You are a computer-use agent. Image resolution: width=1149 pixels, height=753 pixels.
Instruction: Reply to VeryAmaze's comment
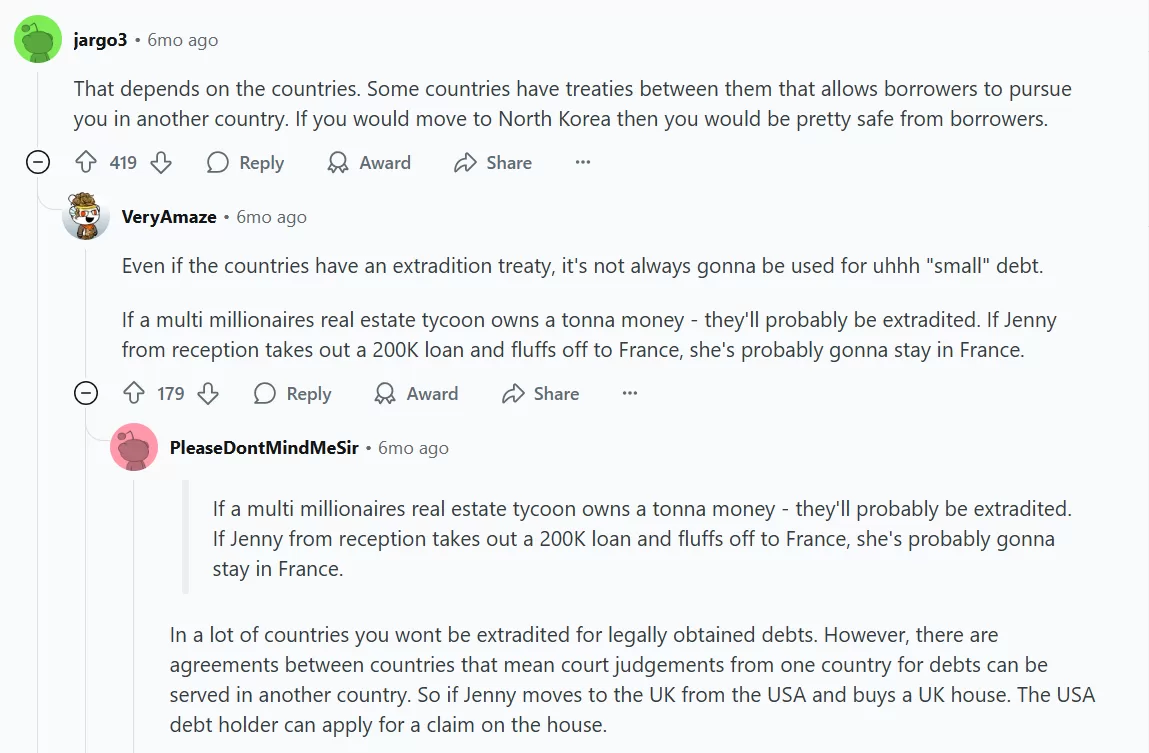tap(293, 394)
